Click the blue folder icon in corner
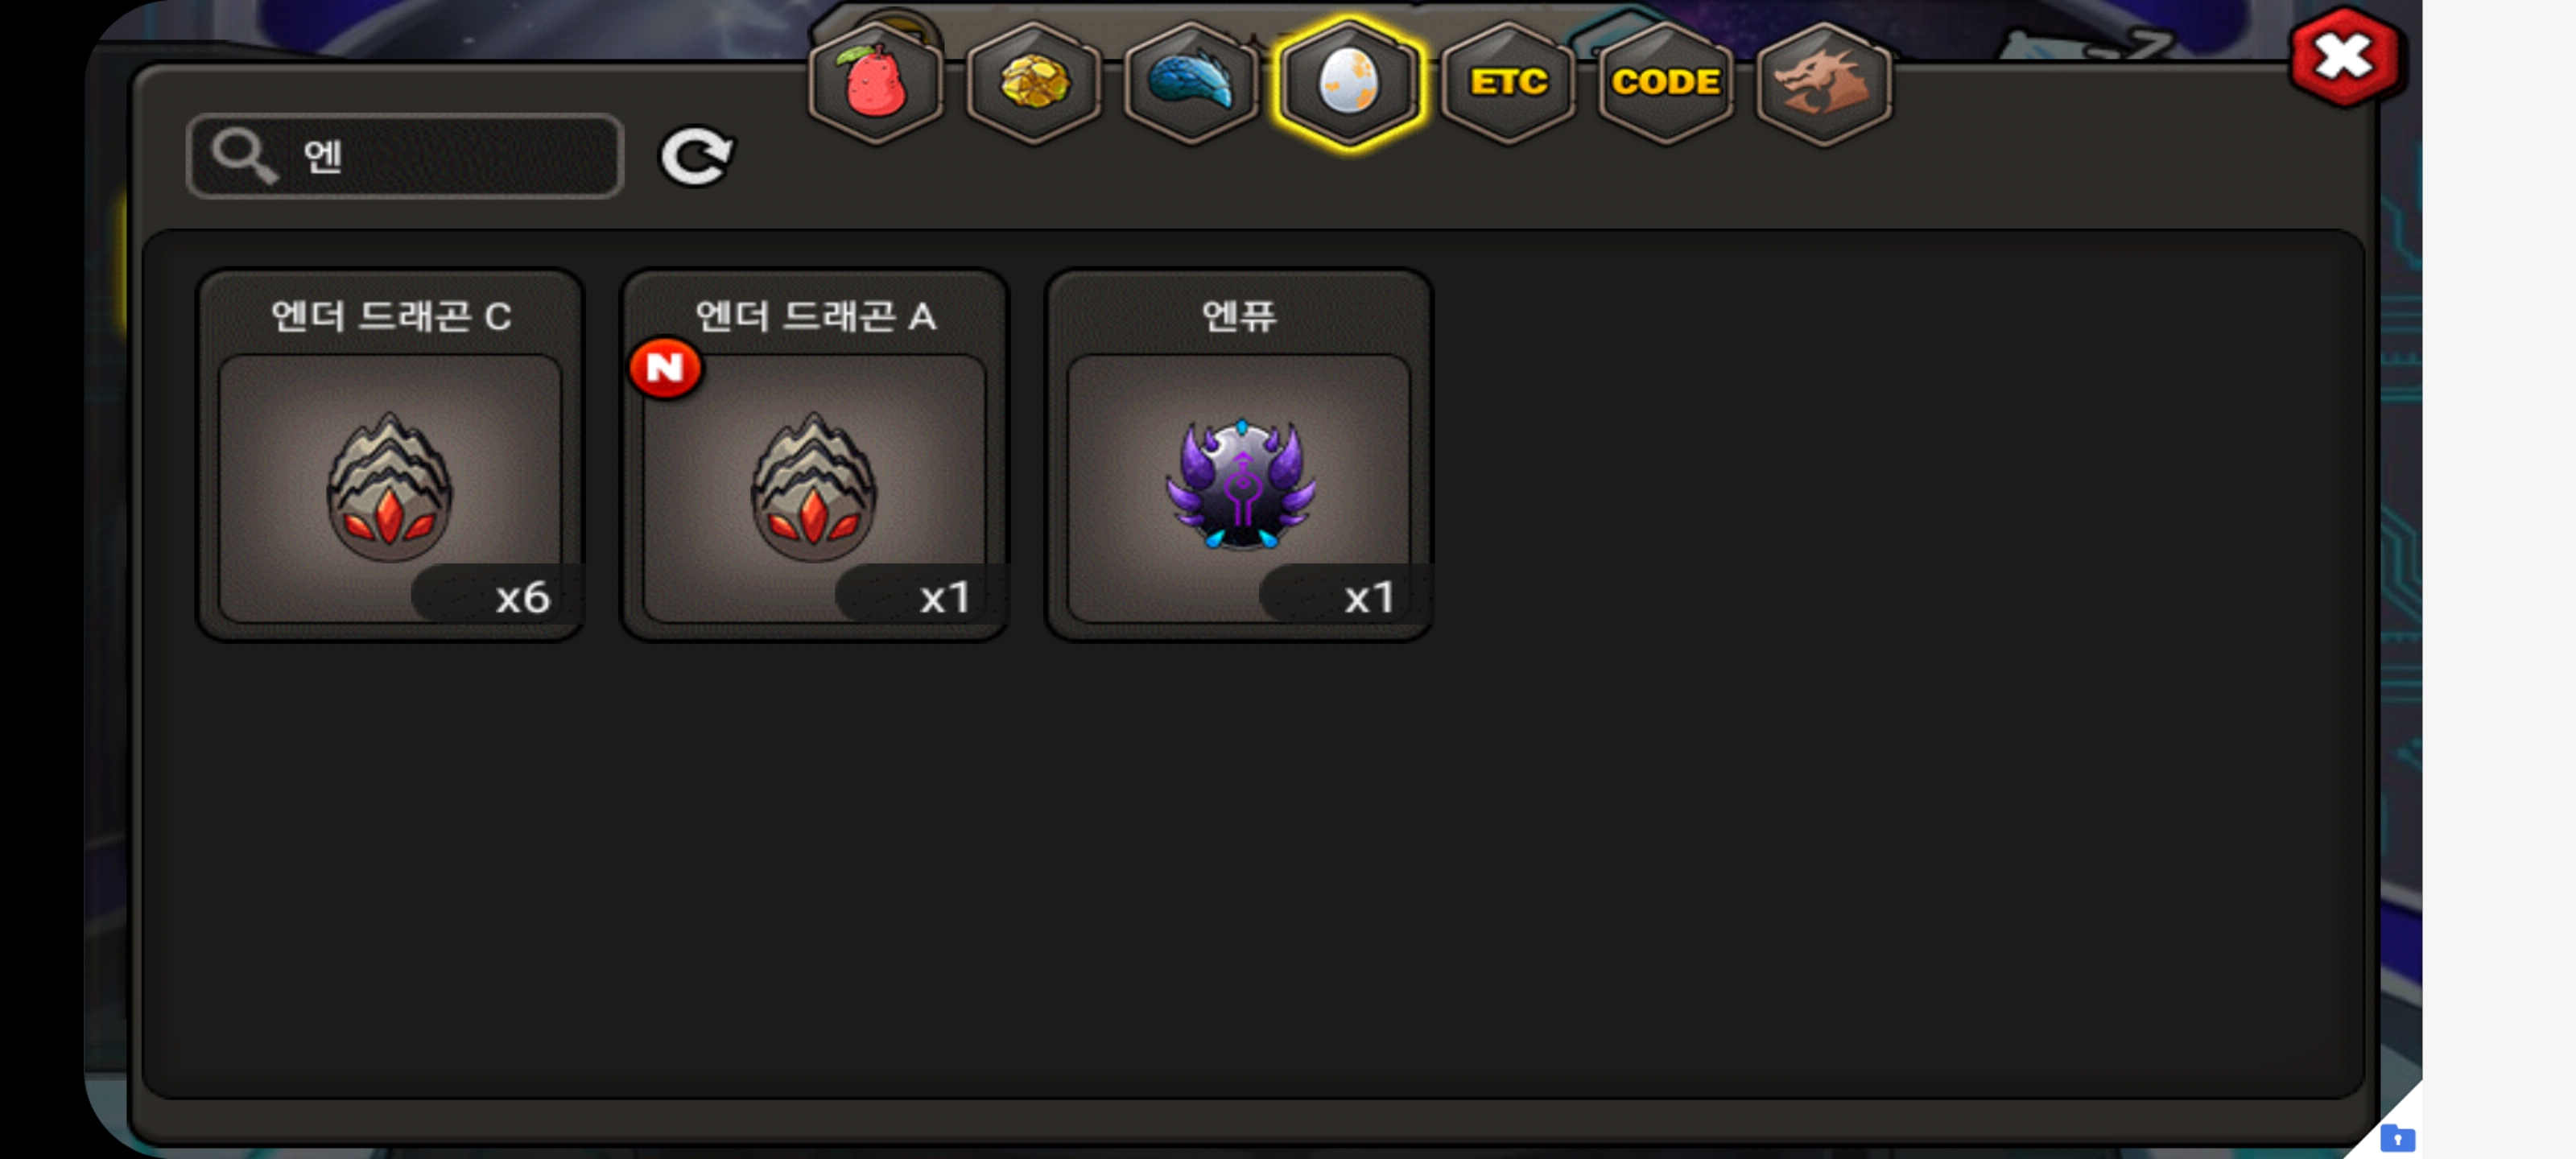2576x1159 pixels. [x=2398, y=1138]
